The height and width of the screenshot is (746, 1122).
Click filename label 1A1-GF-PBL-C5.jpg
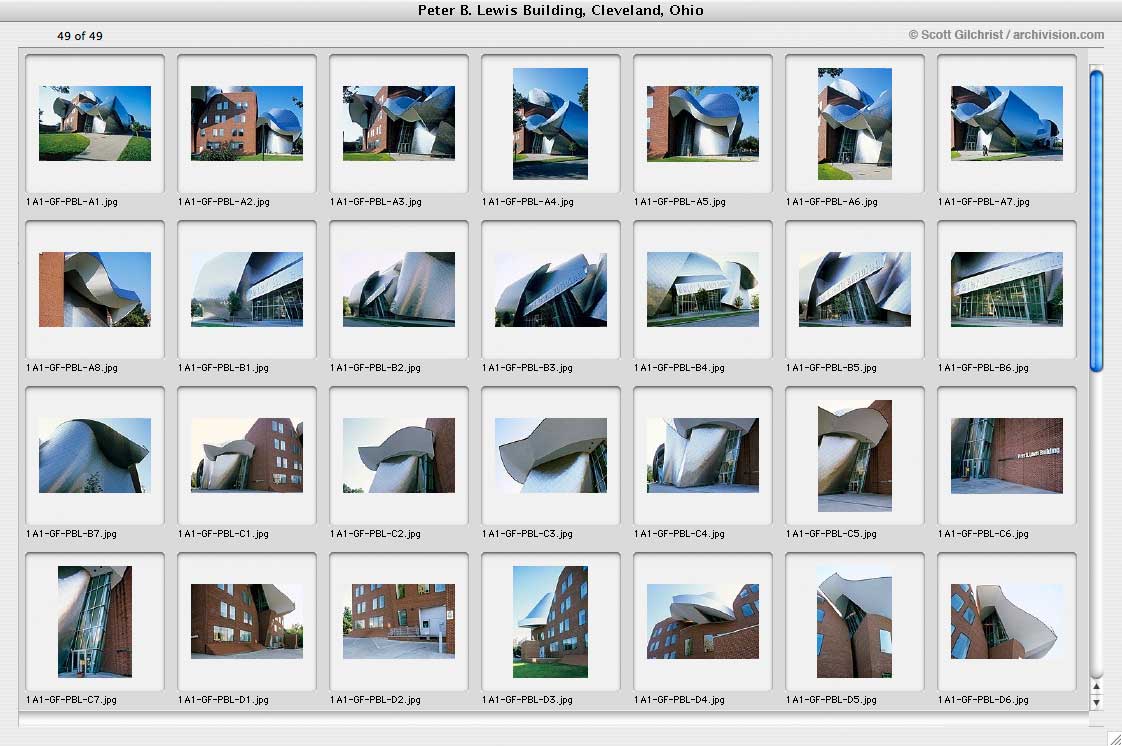tap(831, 534)
